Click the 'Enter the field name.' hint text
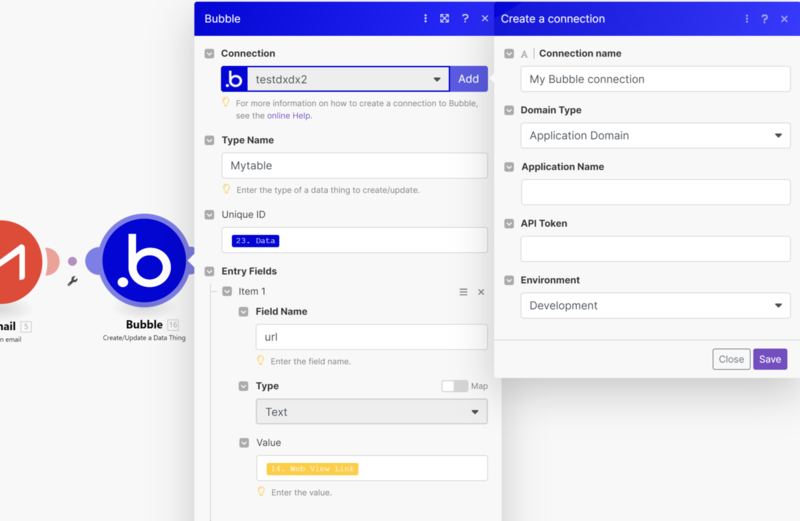Image resolution: width=800 pixels, height=521 pixels. point(311,361)
